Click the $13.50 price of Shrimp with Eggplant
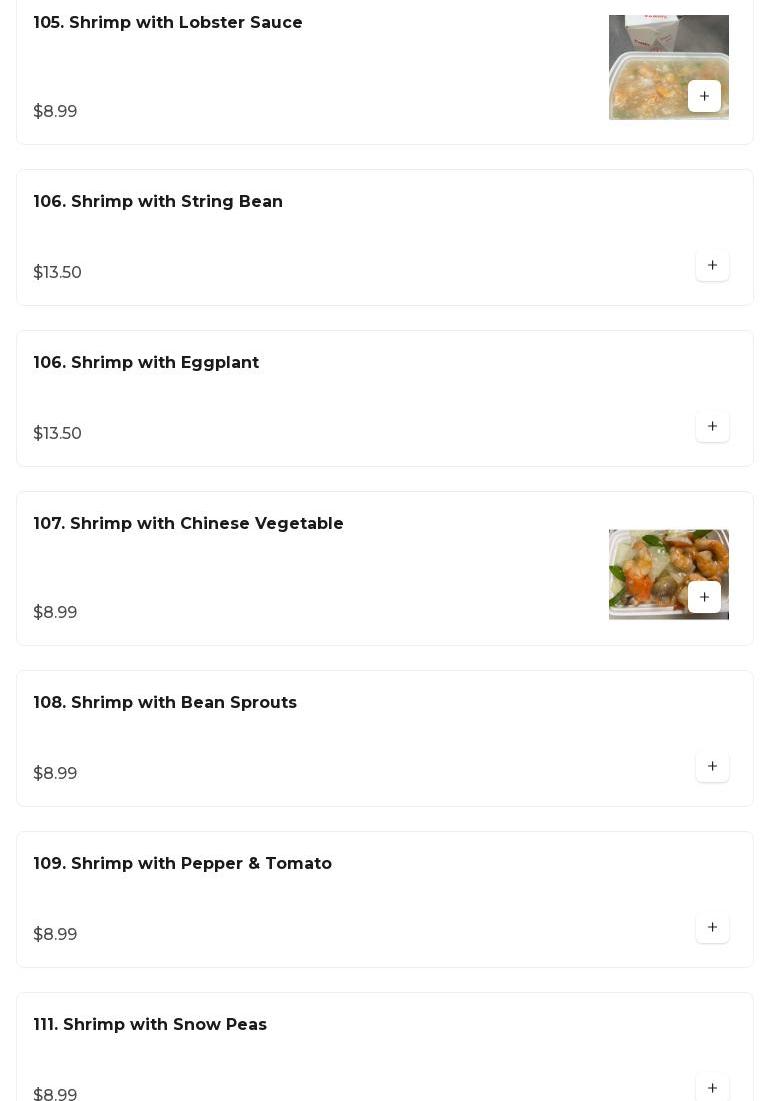770x1101 pixels. (58, 434)
